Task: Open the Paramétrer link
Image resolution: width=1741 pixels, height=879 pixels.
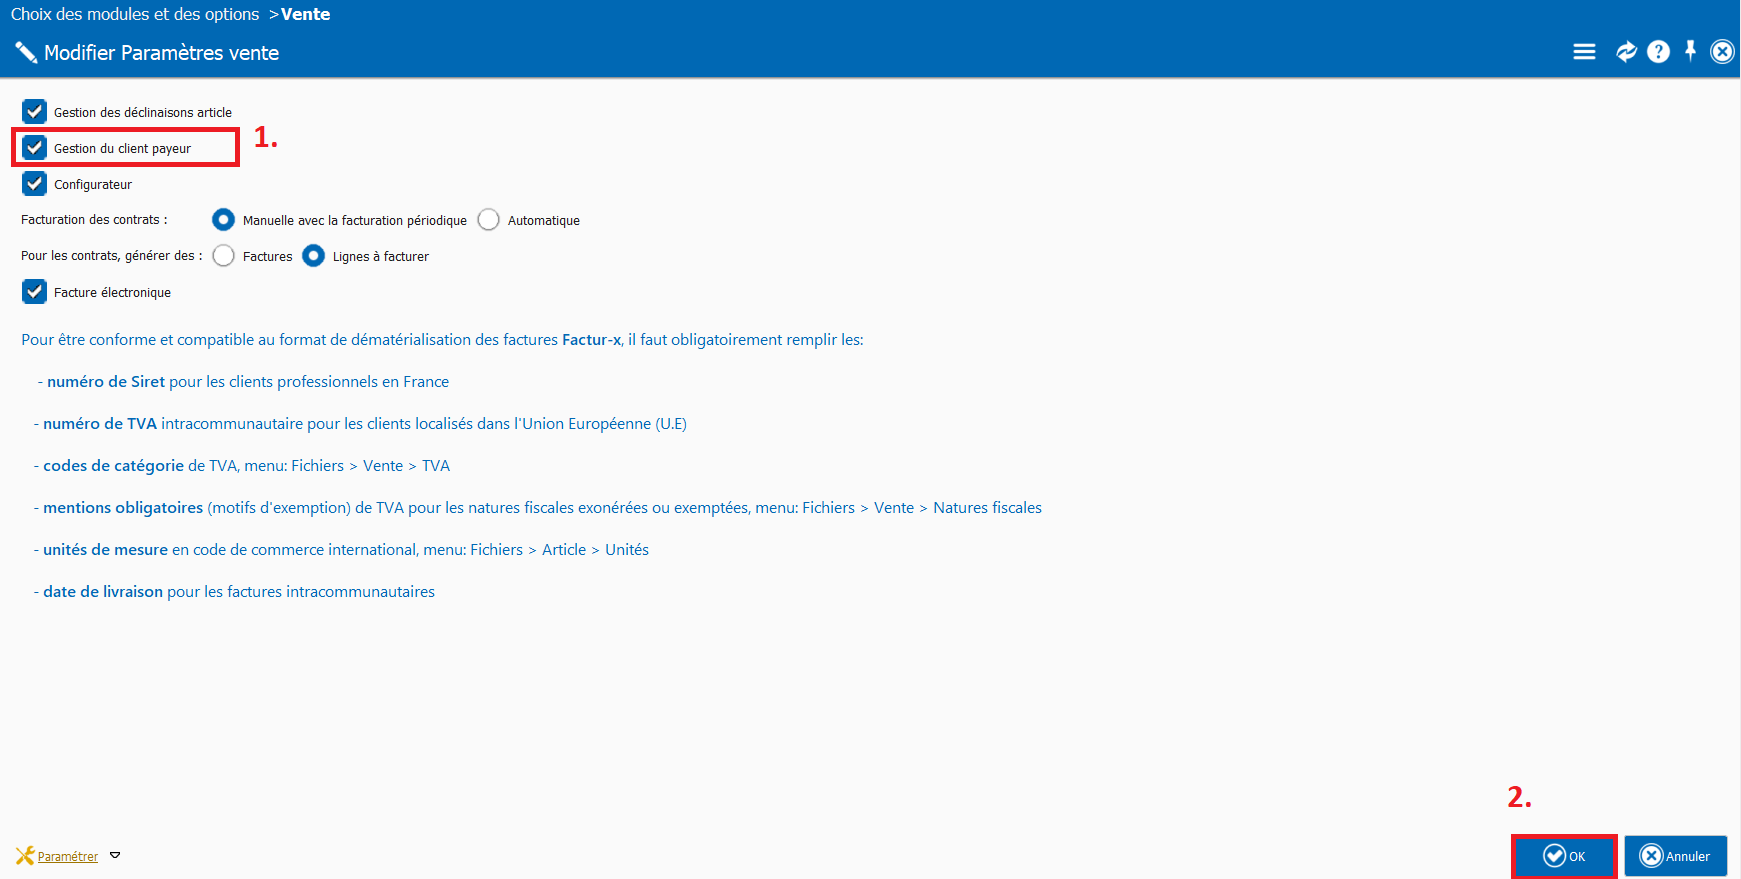Action: [x=68, y=857]
